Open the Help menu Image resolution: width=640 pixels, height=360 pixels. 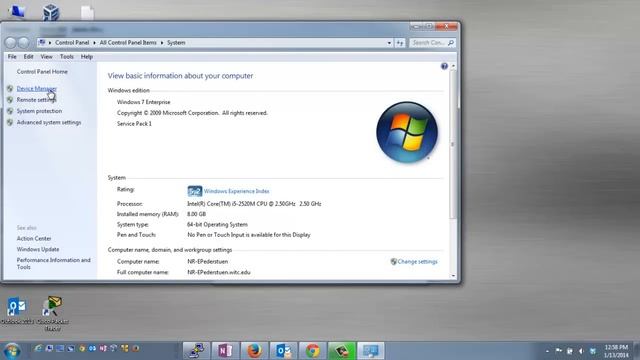tap(87, 57)
